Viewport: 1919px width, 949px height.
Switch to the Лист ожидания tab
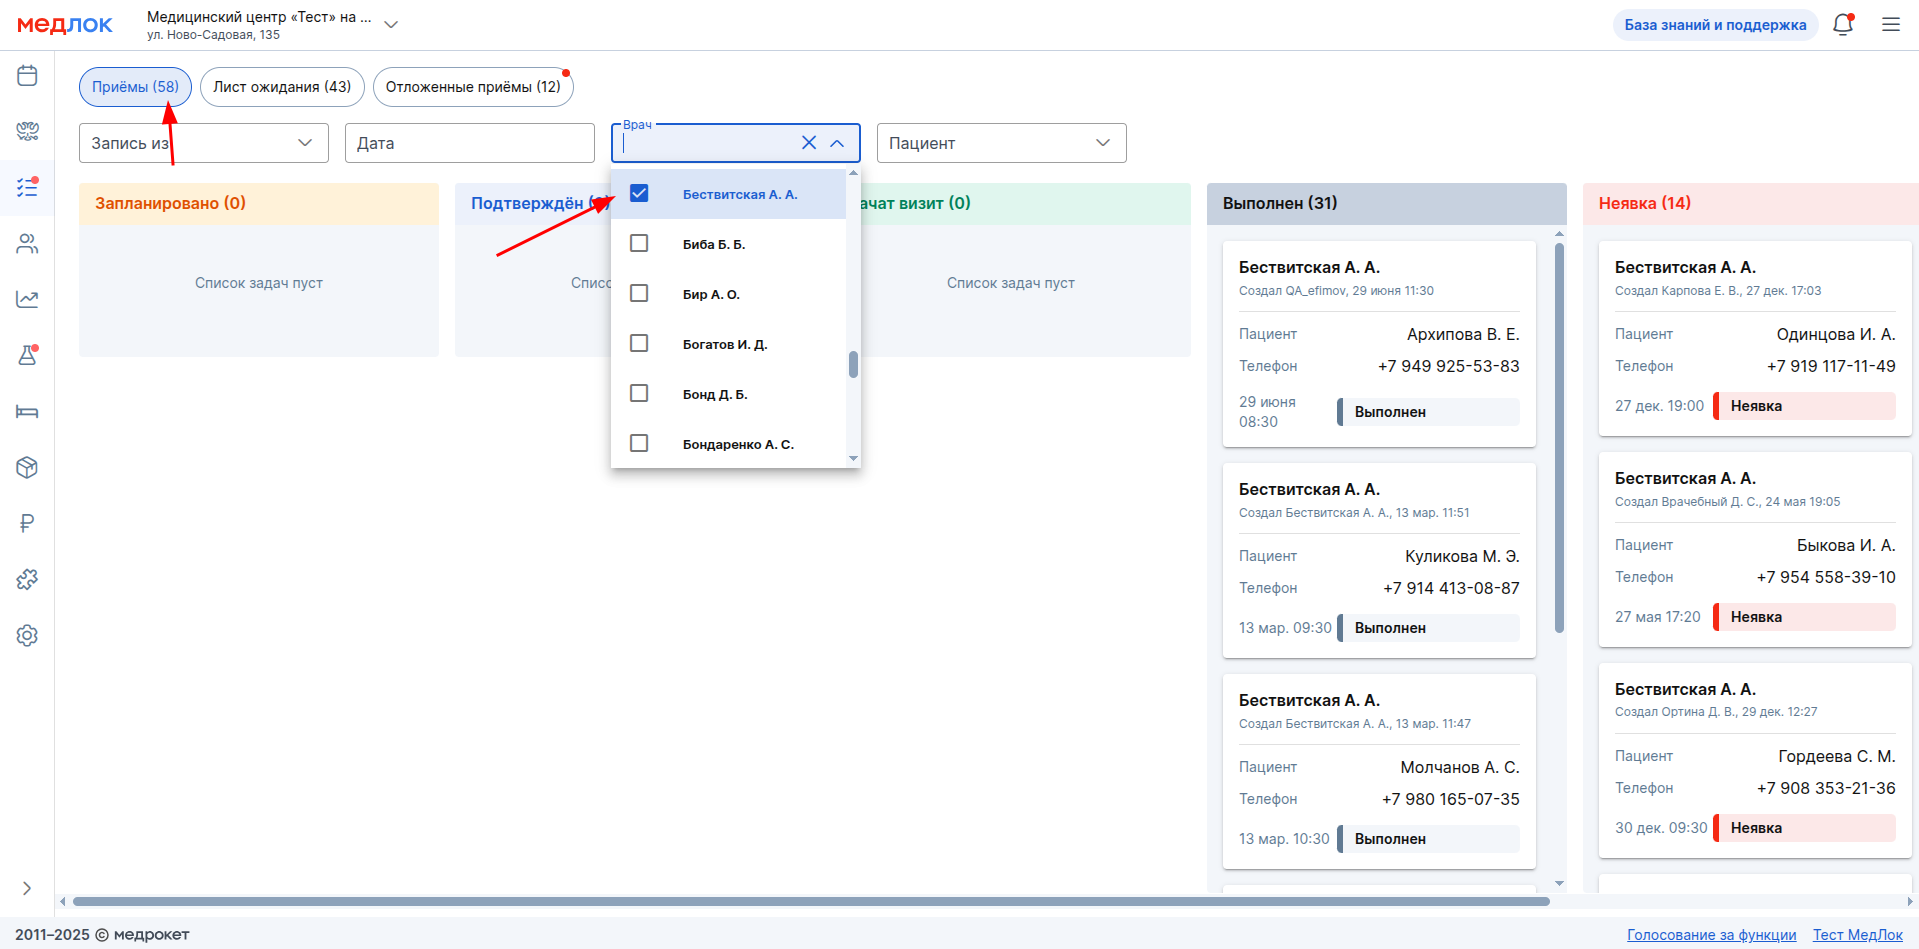(x=282, y=87)
